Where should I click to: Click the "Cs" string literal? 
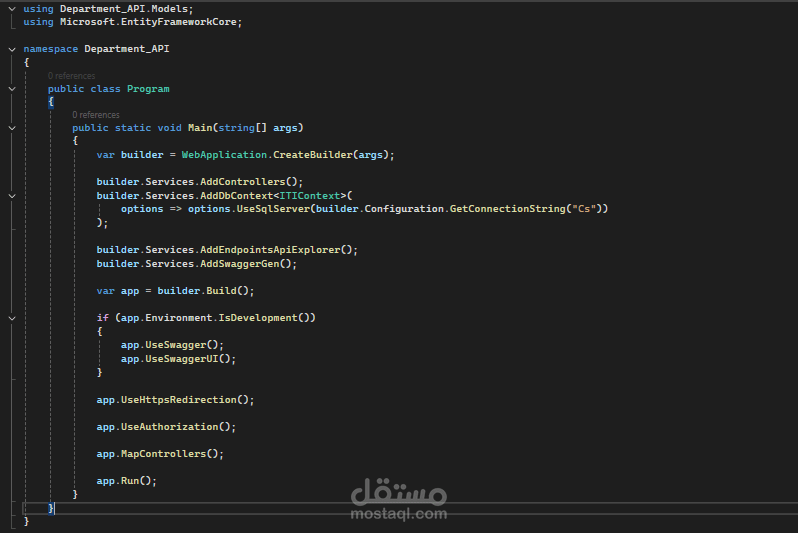pos(584,209)
